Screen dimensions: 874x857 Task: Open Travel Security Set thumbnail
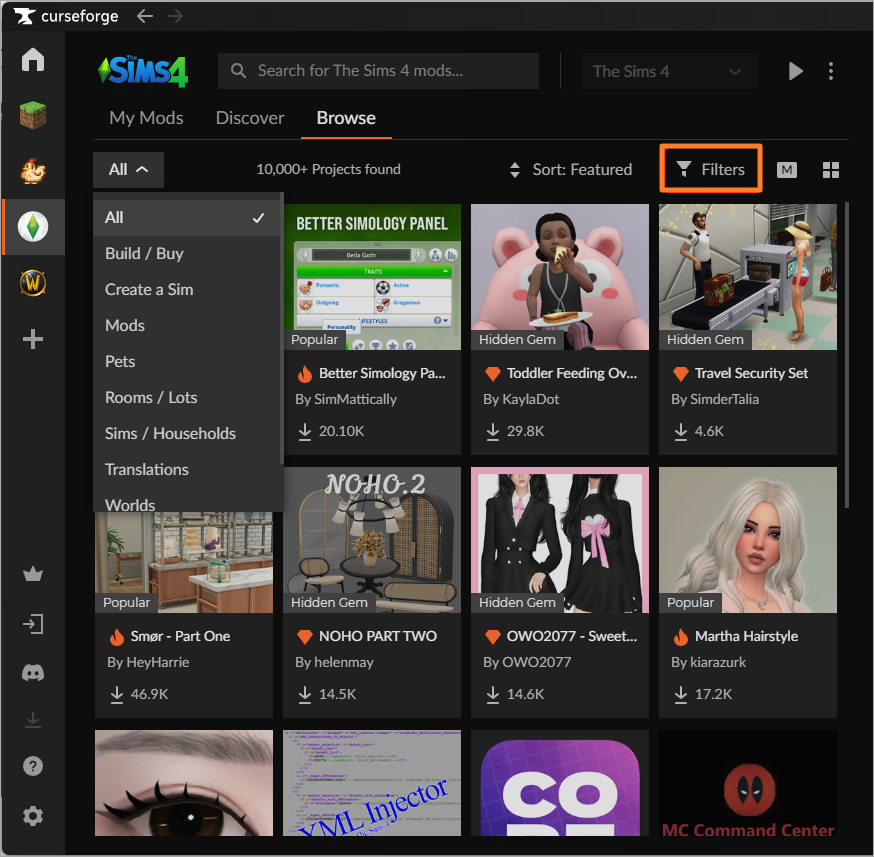tap(747, 277)
